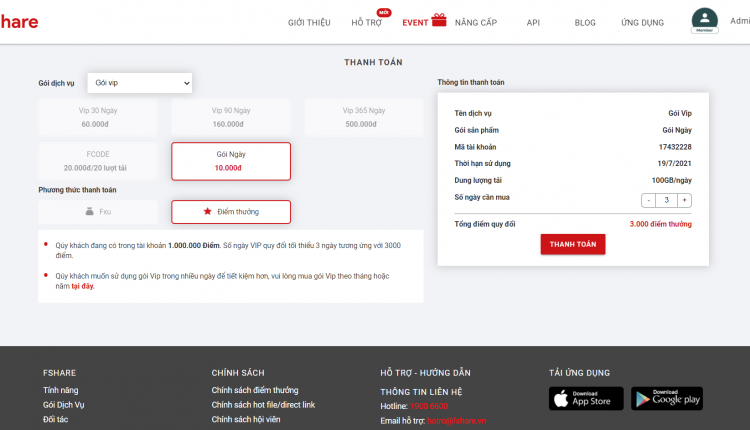Go to the NÂNG CẤP page
Screen dimensions: 750x430
pos(476,22)
